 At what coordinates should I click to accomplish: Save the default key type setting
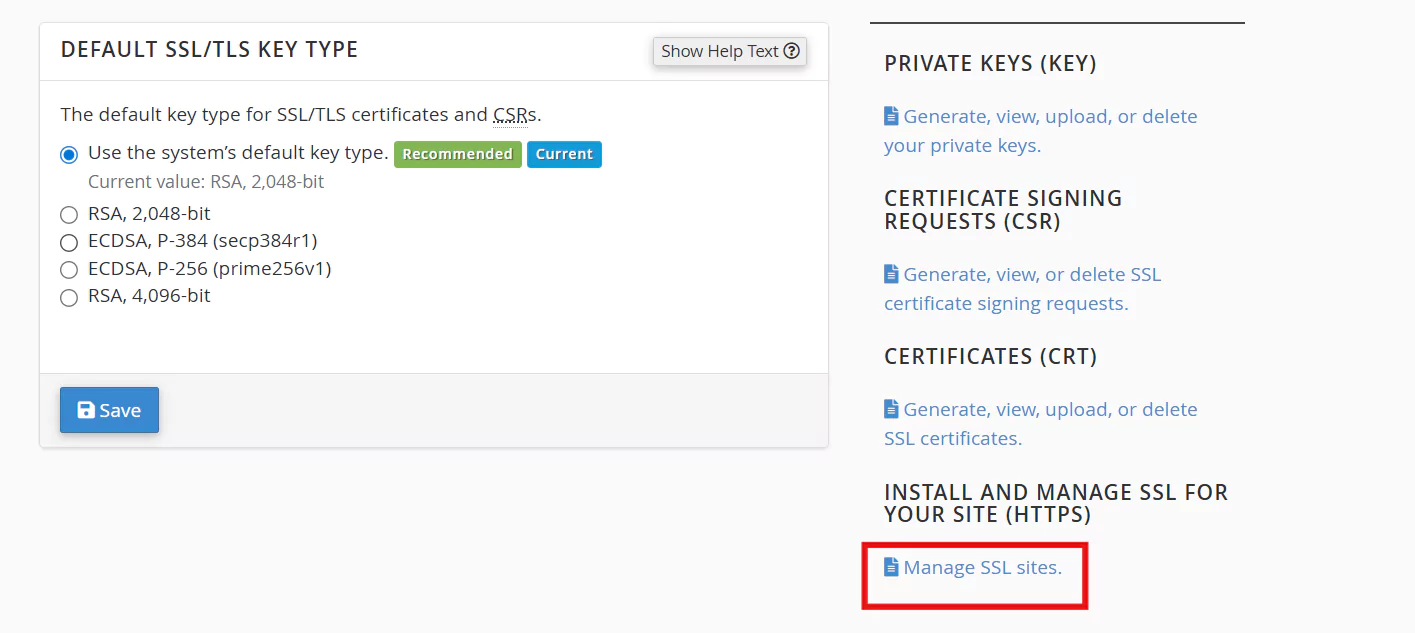[x=109, y=410]
